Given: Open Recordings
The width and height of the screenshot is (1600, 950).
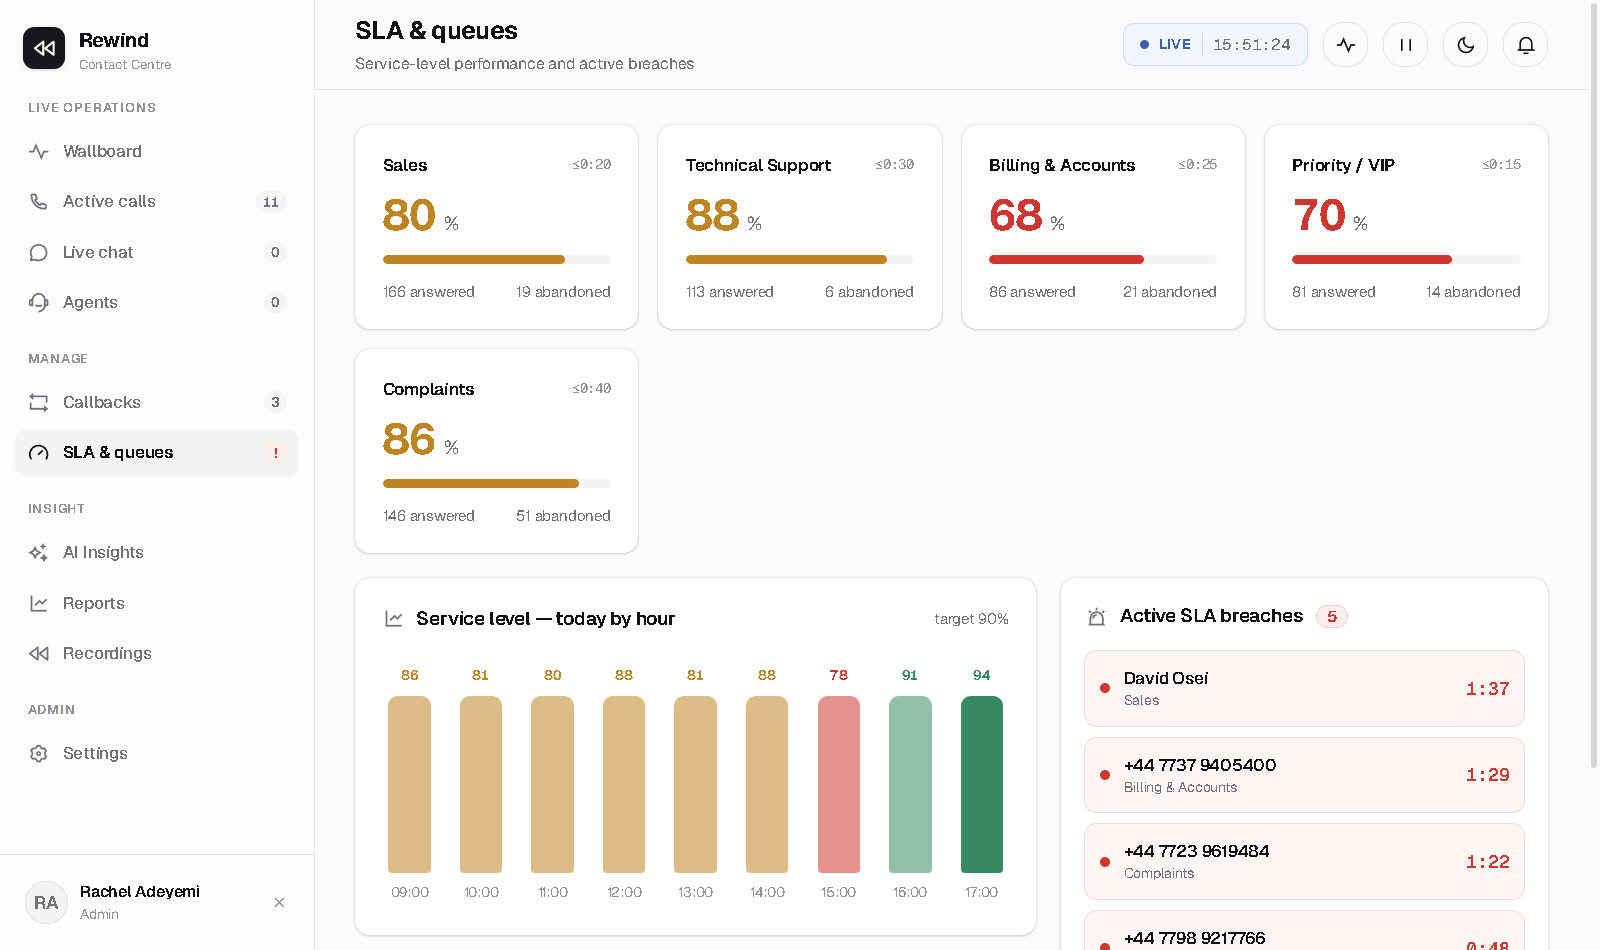Looking at the screenshot, I should 157,654.
